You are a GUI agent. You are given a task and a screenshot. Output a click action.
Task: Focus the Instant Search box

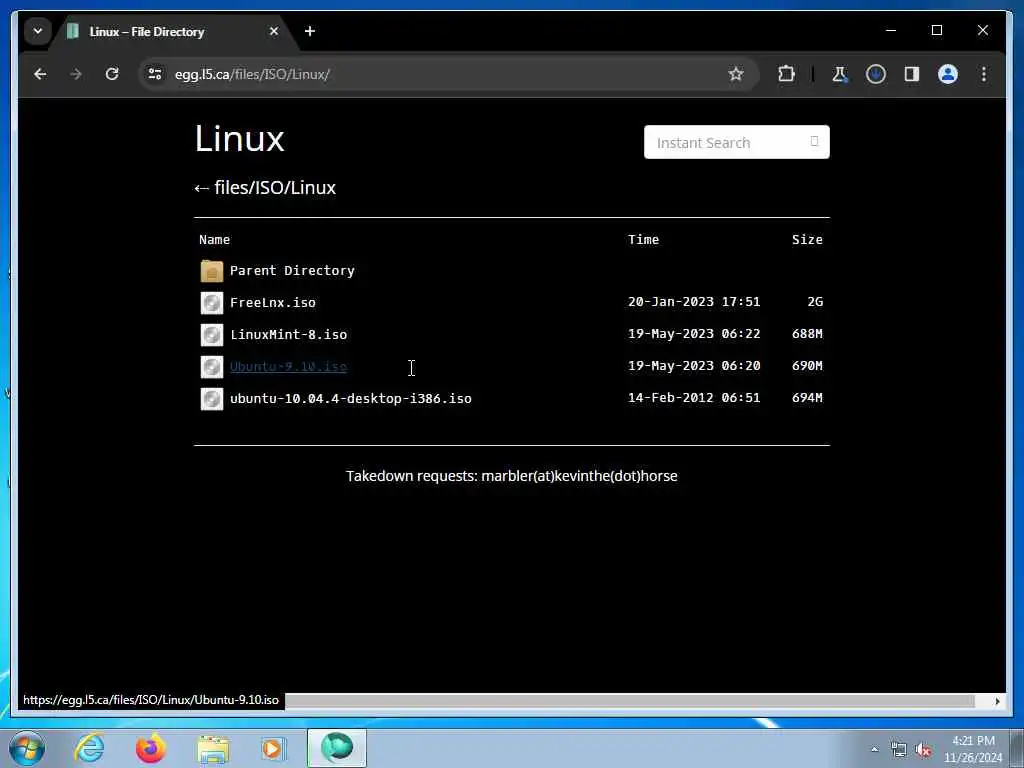tap(737, 142)
